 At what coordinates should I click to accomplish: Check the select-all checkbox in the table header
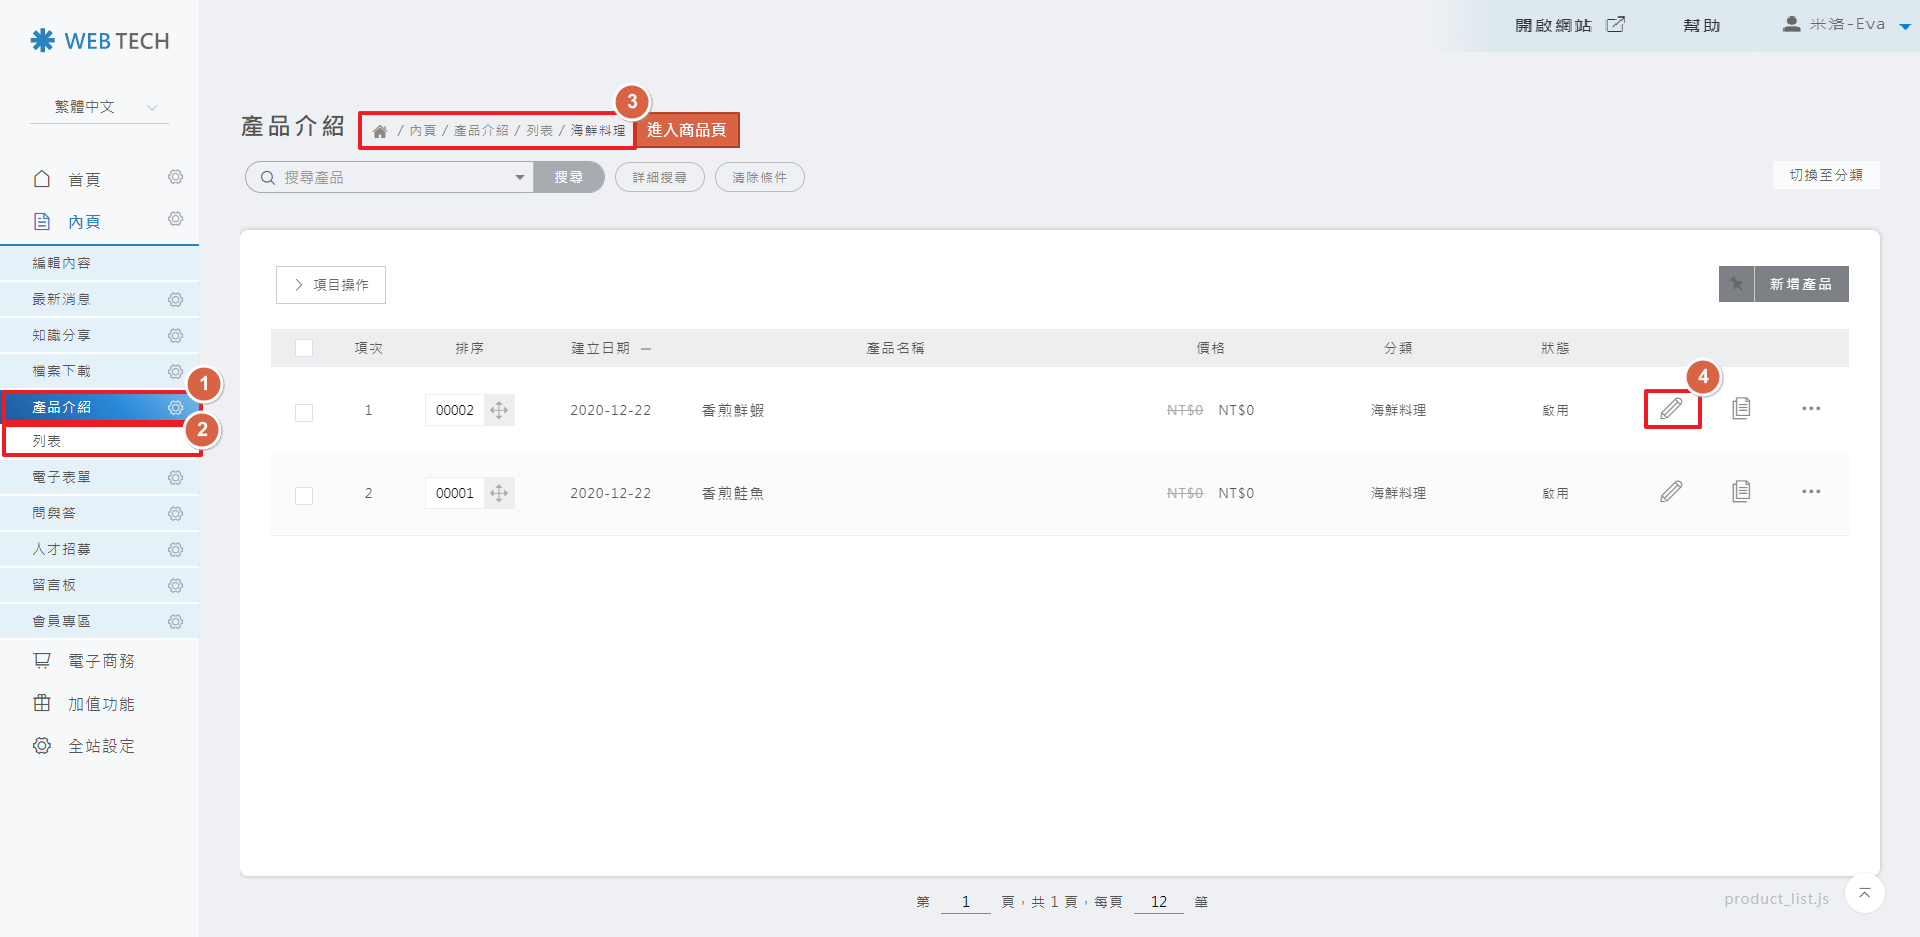[x=304, y=348]
